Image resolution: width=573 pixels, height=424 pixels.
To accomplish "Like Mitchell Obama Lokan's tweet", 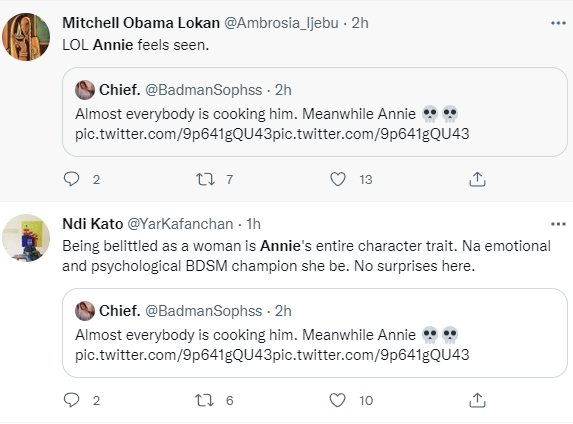I will (338, 179).
